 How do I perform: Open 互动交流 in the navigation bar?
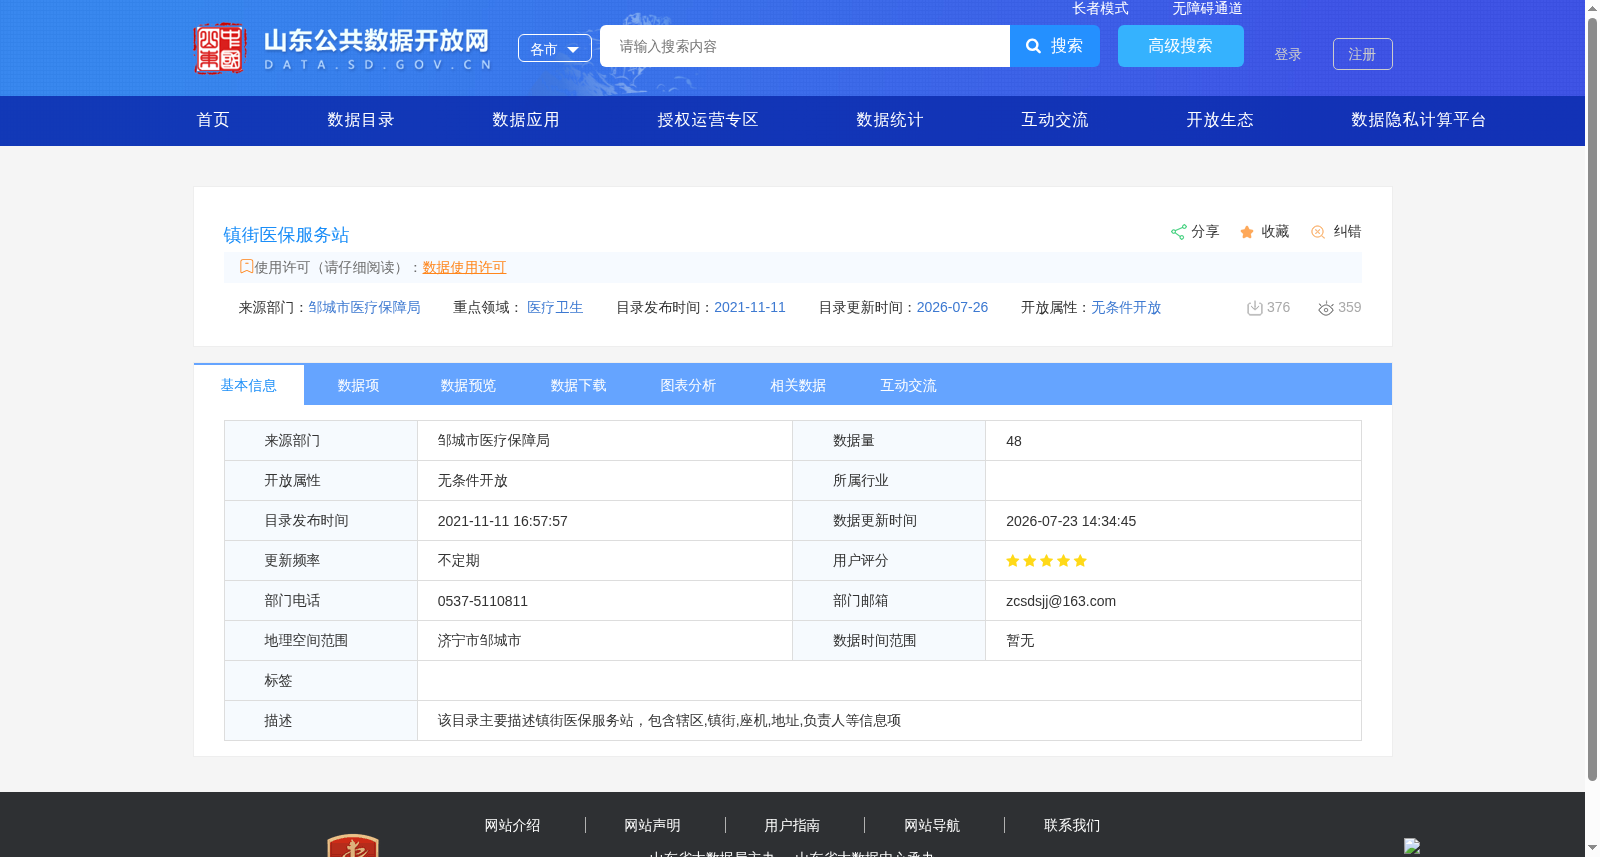click(x=1055, y=120)
